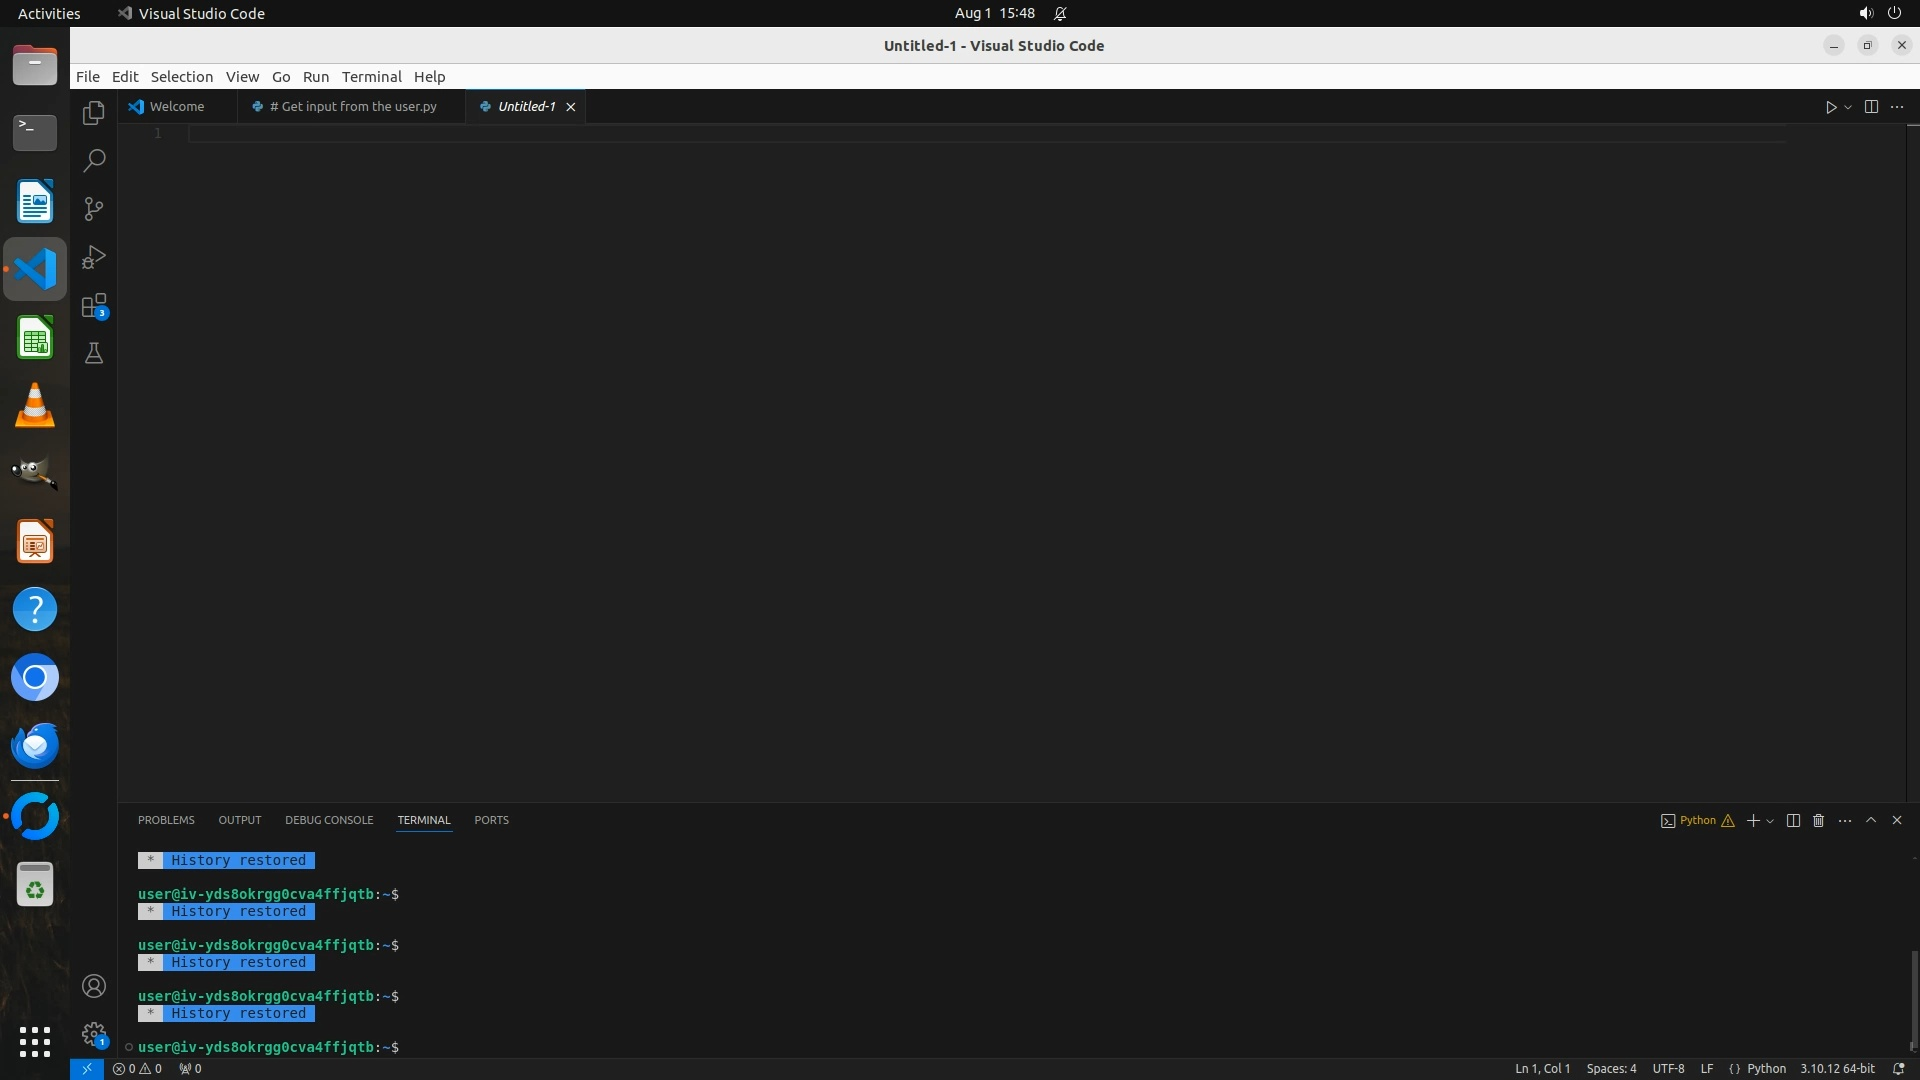The image size is (1920, 1080).
Task: Open the Source Control view
Action: click(x=94, y=209)
